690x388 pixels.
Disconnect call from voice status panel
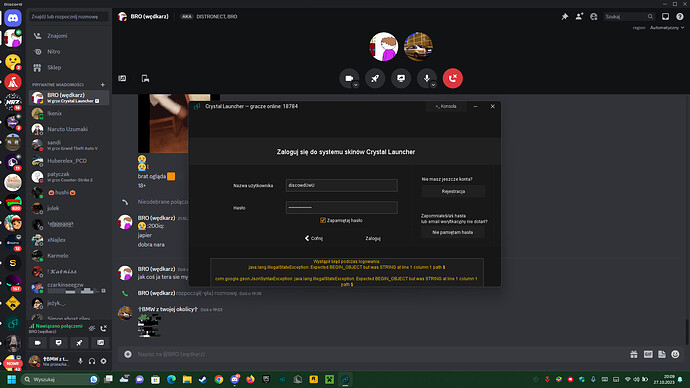click(x=103, y=328)
